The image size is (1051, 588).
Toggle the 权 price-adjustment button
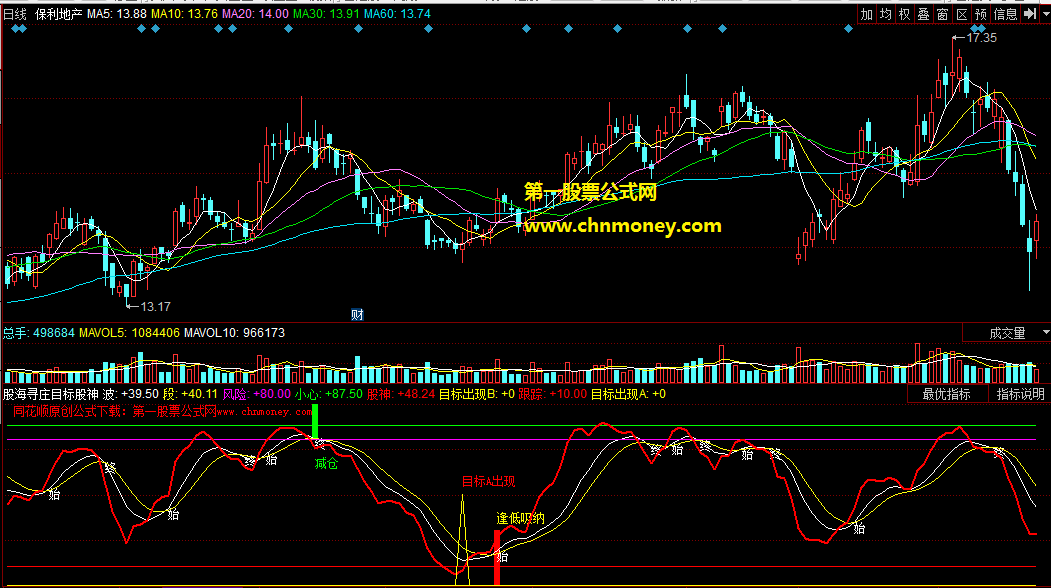coord(904,14)
